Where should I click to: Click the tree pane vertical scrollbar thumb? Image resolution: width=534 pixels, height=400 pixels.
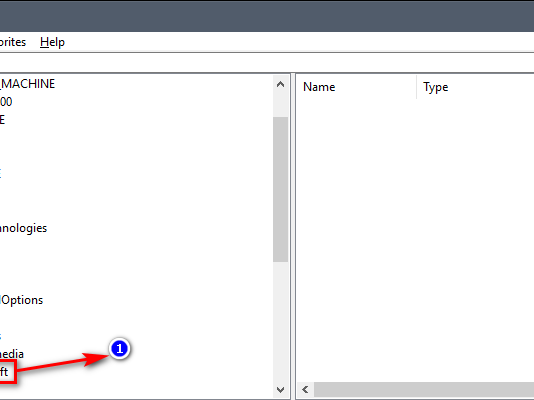[280, 189]
